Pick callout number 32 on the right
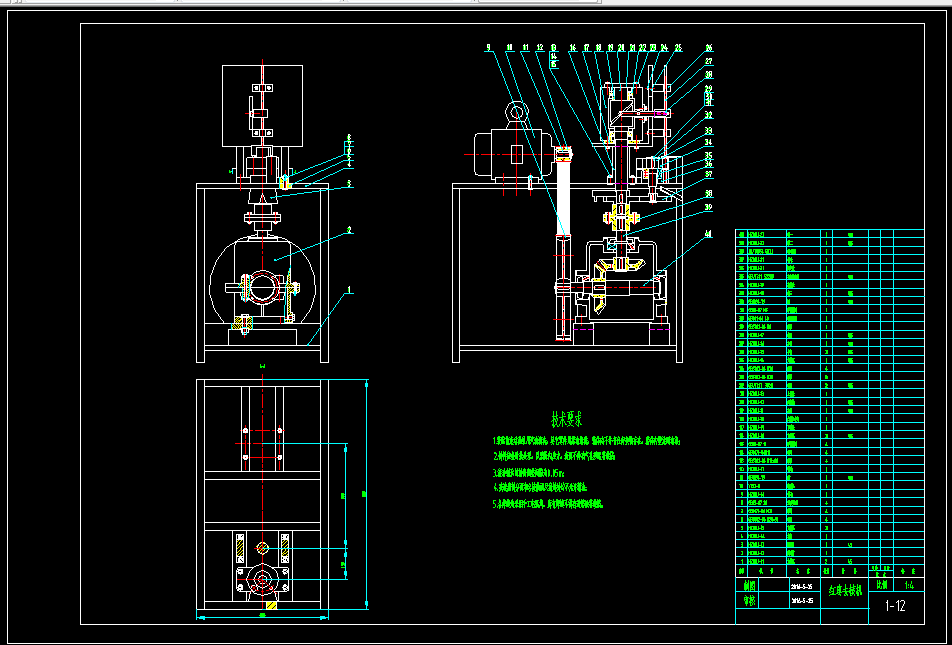The height and width of the screenshot is (645, 952). 709,115
